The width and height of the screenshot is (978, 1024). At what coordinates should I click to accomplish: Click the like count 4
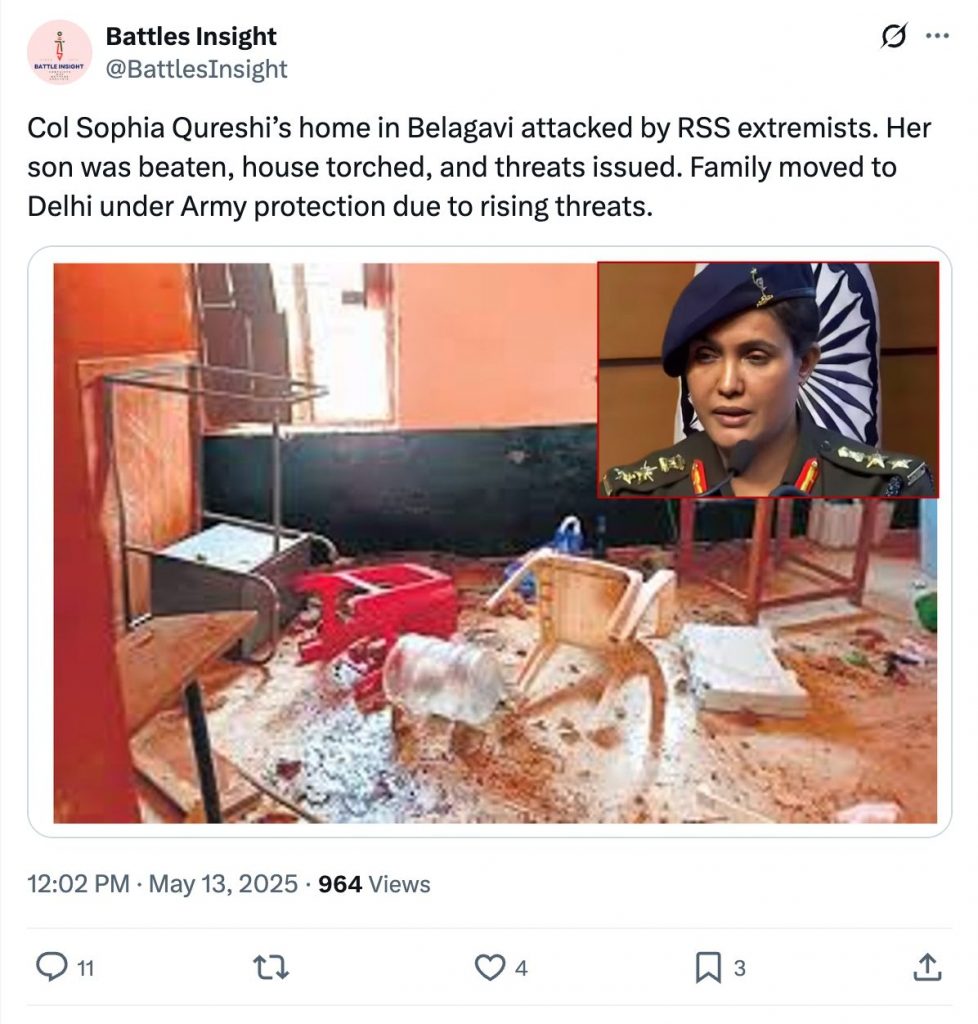(521, 968)
